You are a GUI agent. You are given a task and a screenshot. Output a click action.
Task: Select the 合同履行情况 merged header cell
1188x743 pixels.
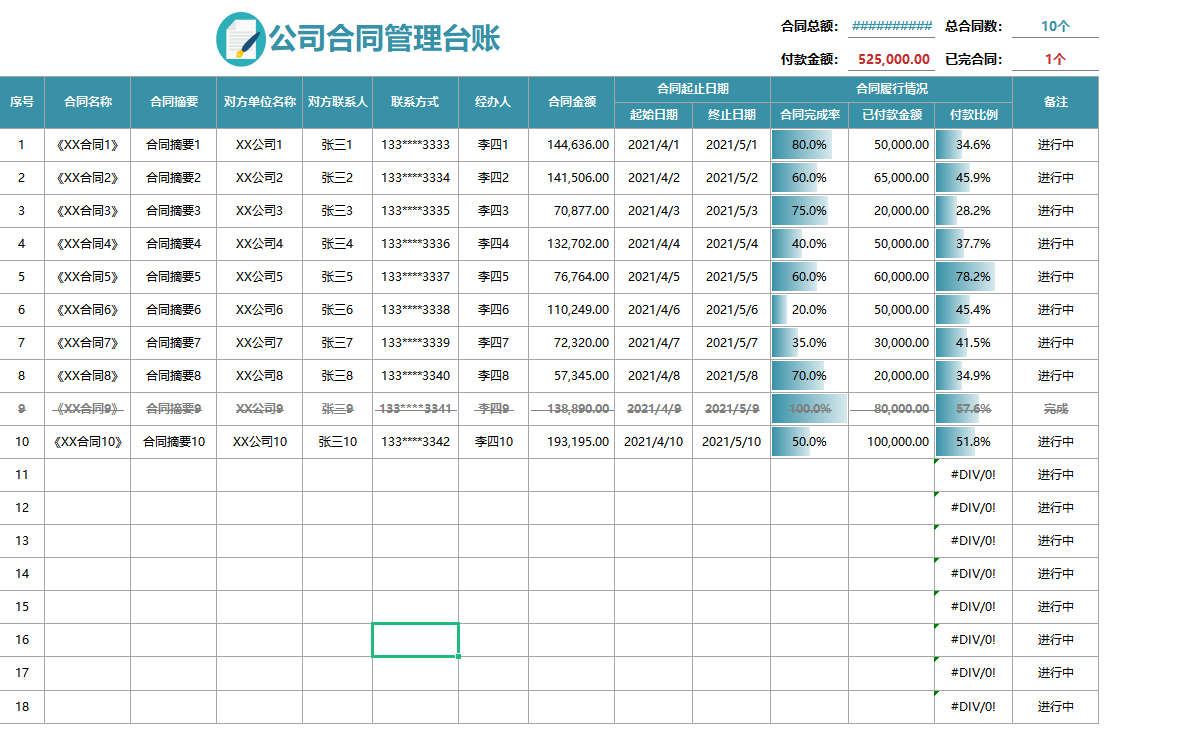click(891, 87)
